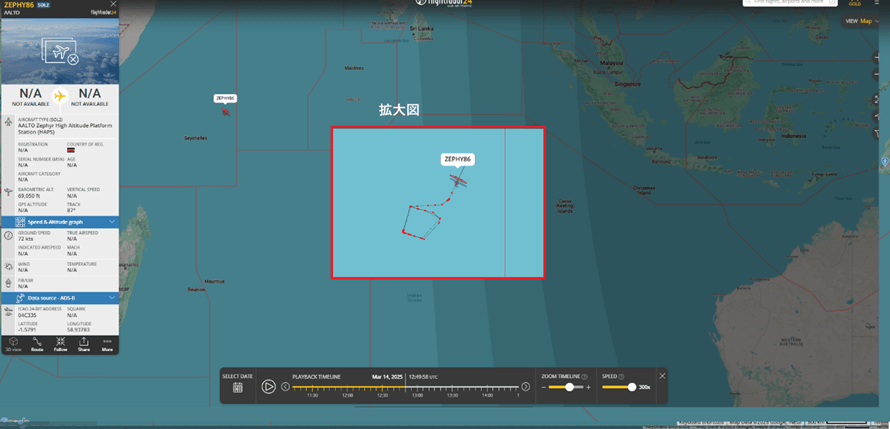Collapse the Speed & Altitude graph section
This screenshot has height=429, width=890.
112,221
